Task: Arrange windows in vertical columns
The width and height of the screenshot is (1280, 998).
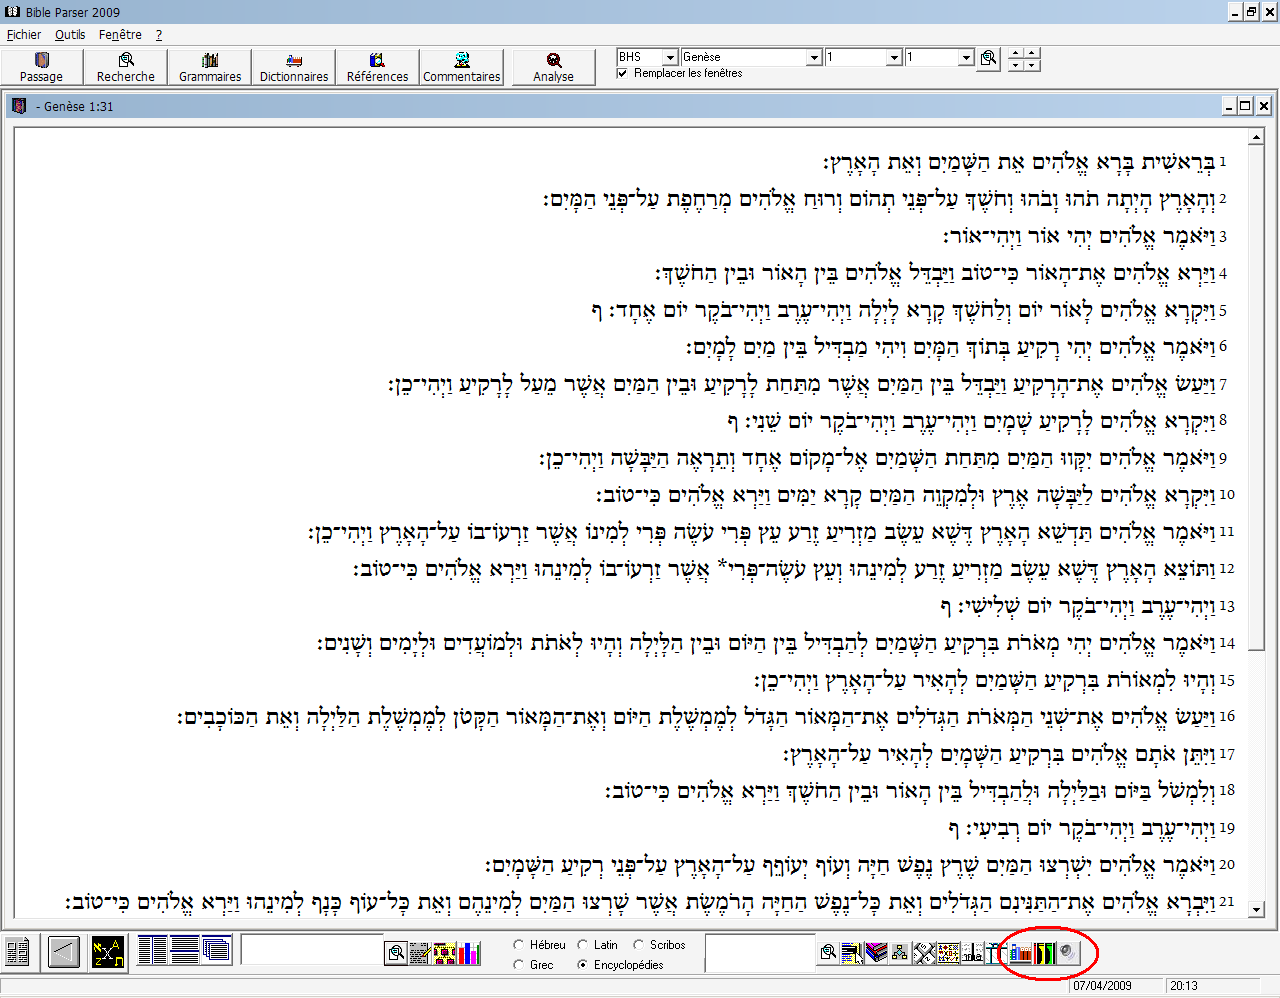Action: 153,949
